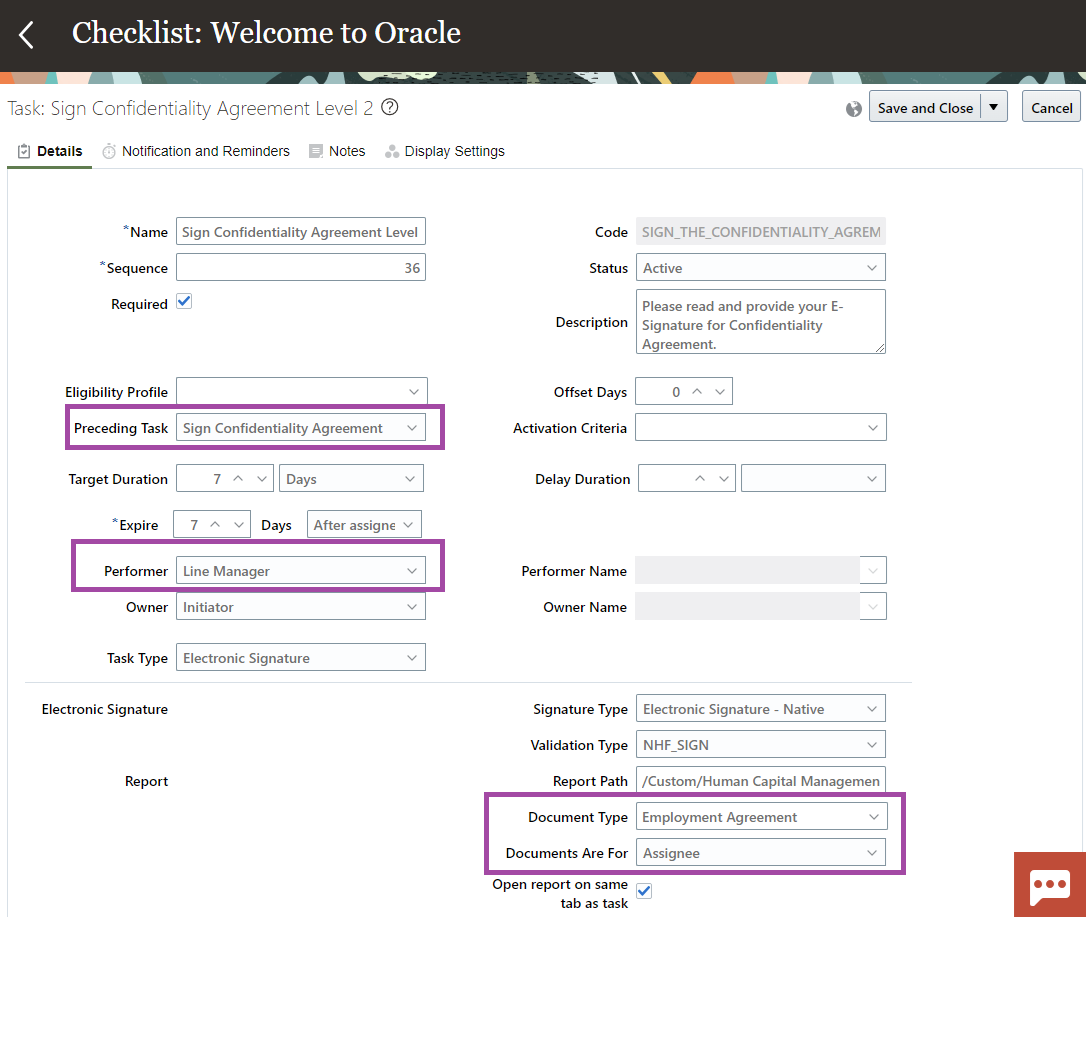The width and height of the screenshot is (1086, 1042).
Task: Increase Delay Duration value
Action: tap(700, 479)
